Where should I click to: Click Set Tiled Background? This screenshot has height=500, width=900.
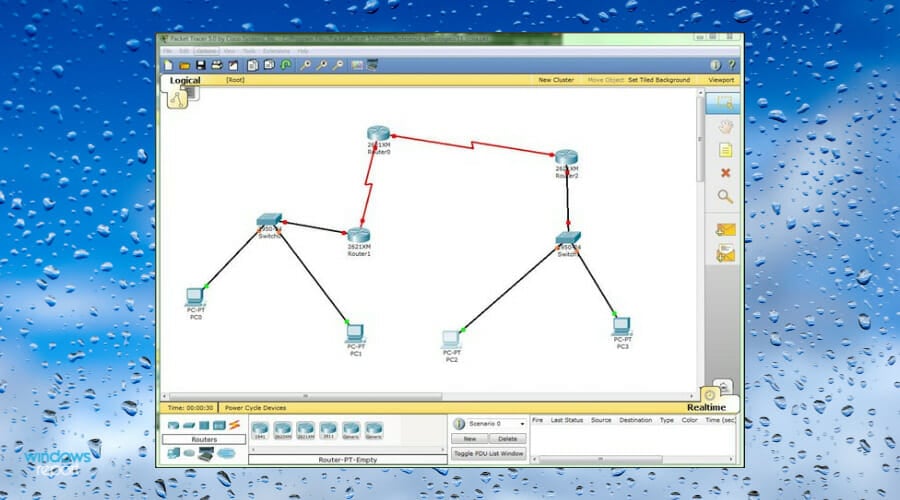click(659, 80)
